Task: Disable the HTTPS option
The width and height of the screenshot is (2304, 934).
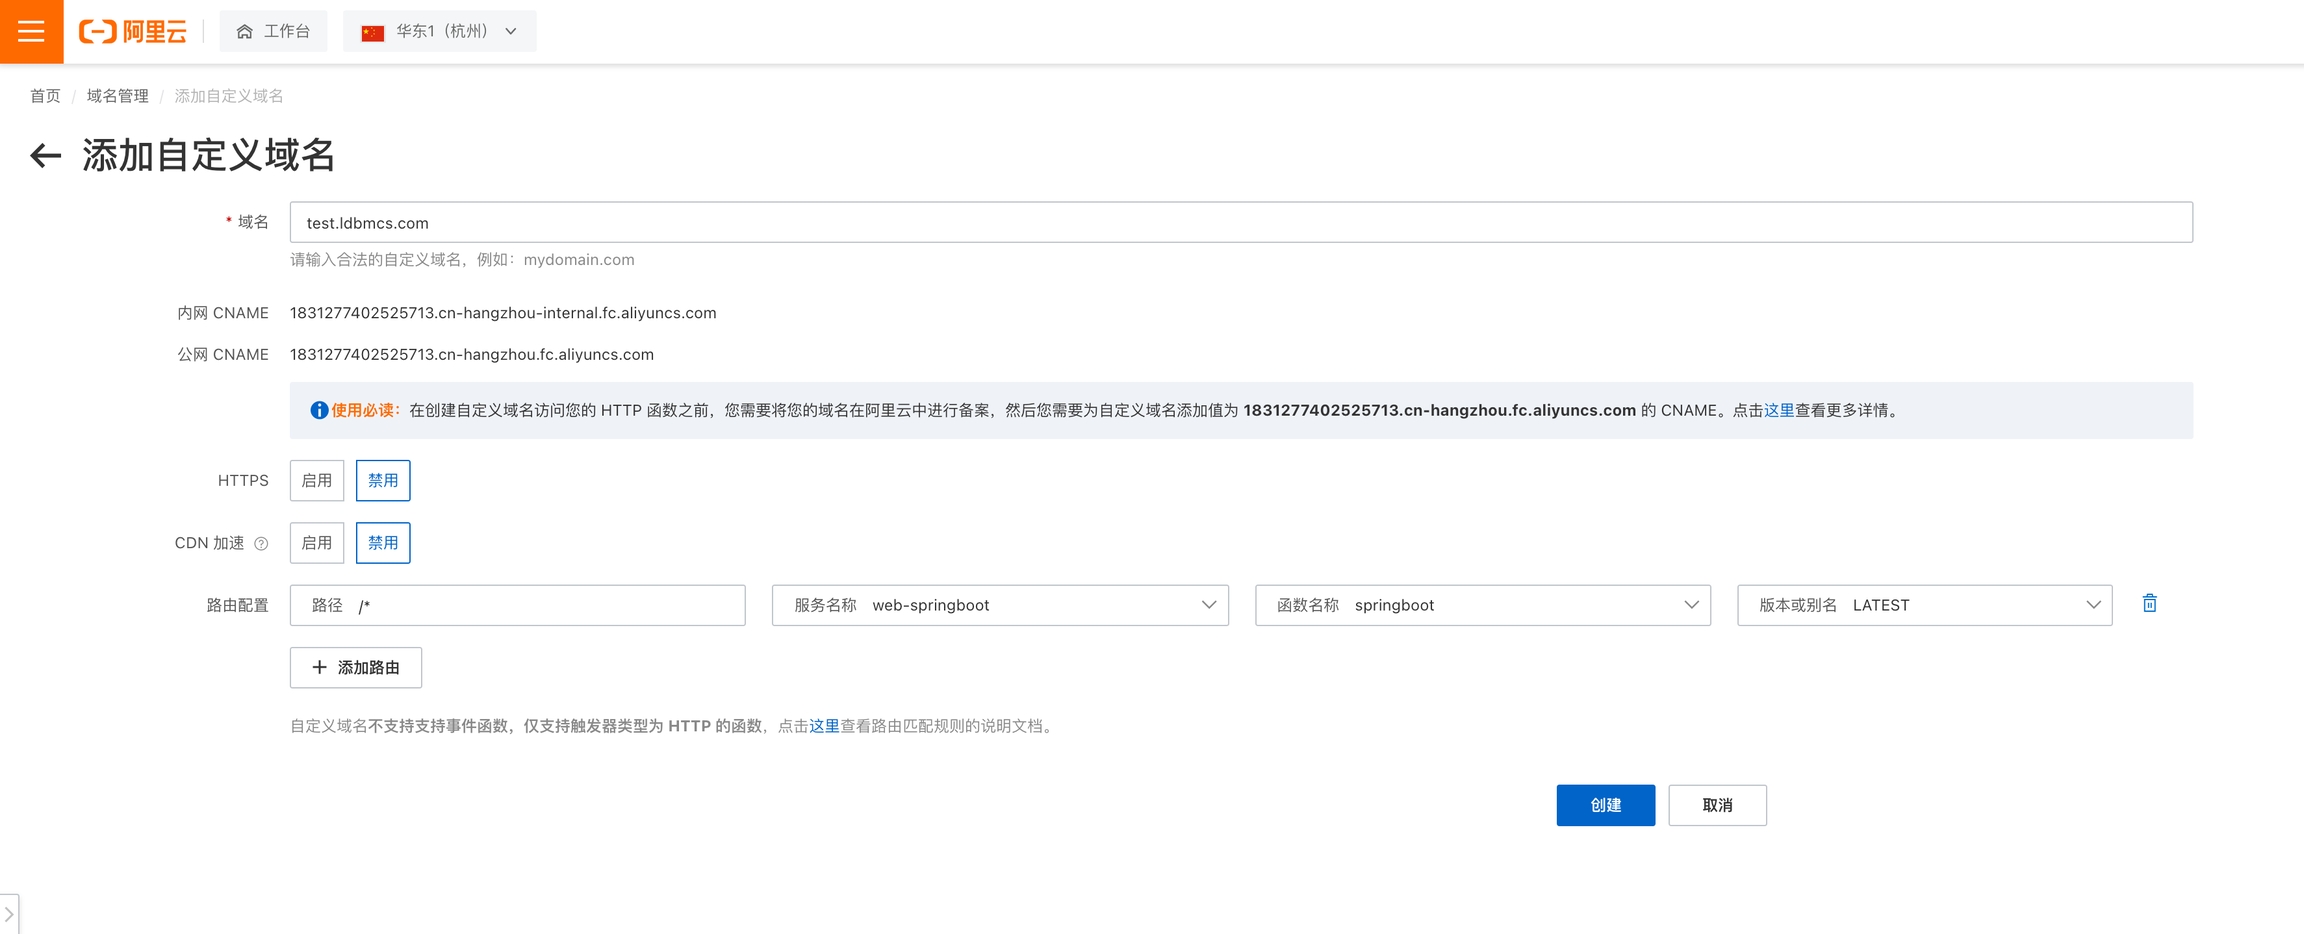Action: 383,481
